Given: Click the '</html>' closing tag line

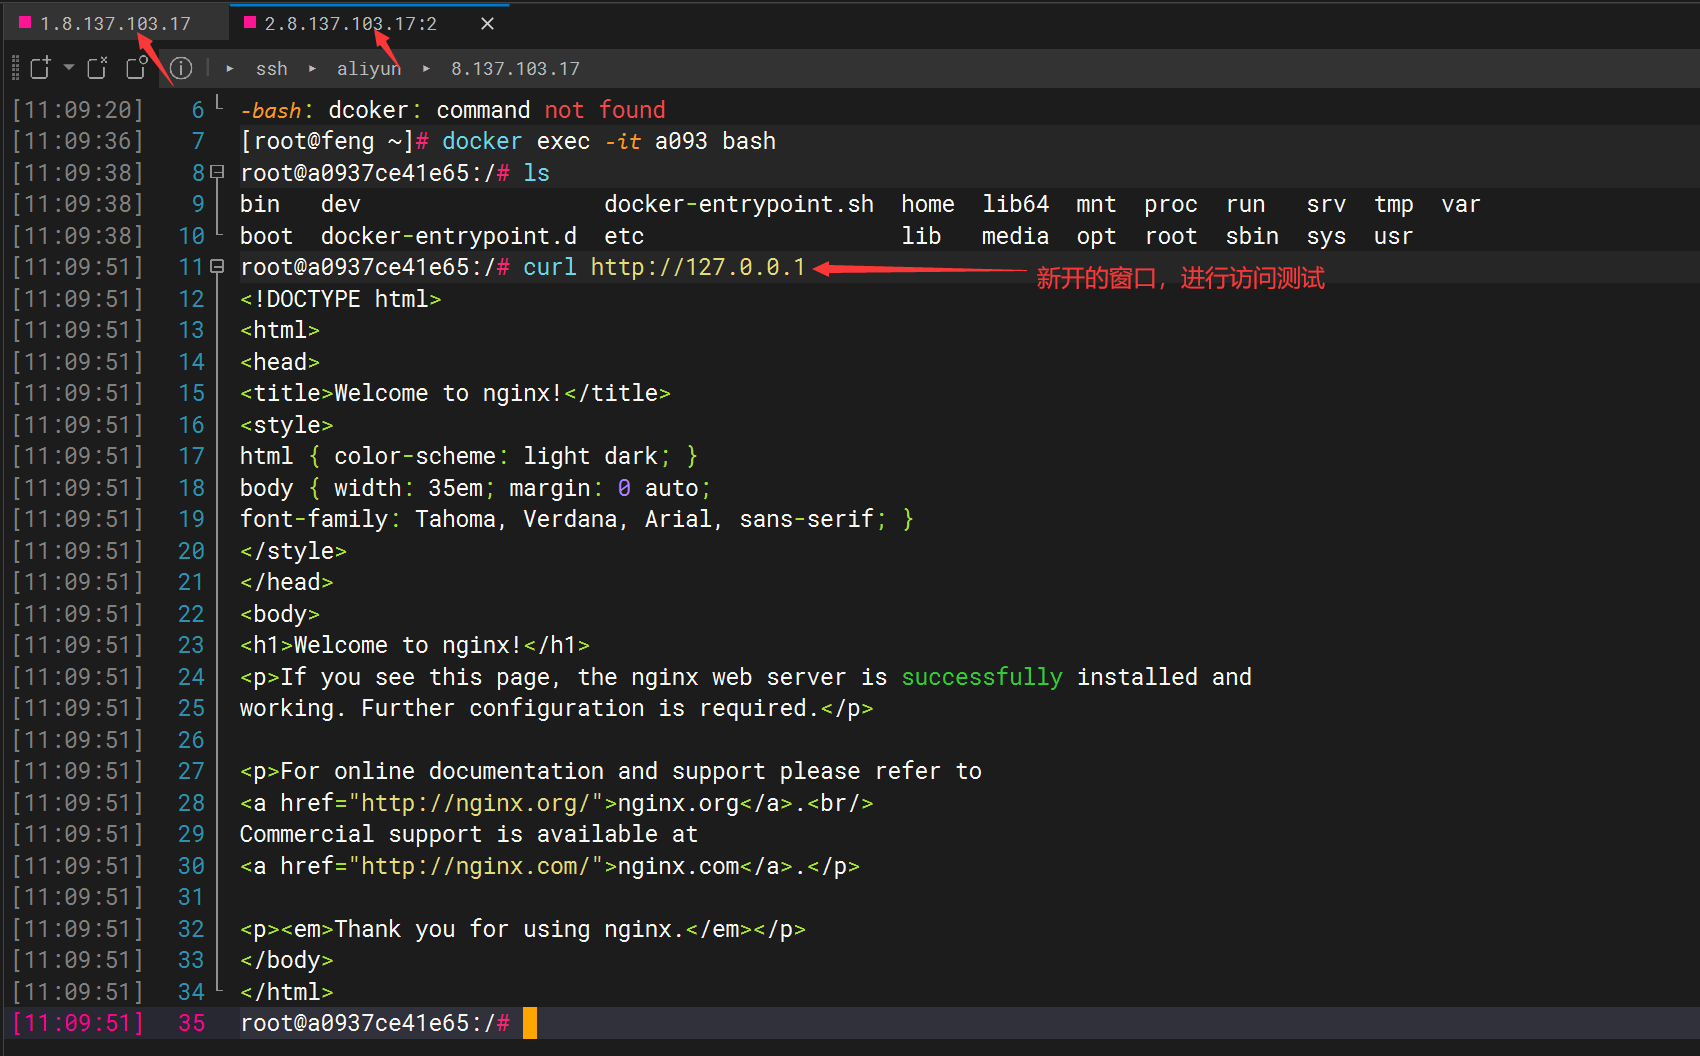Looking at the screenshot, I should [287, 992].
